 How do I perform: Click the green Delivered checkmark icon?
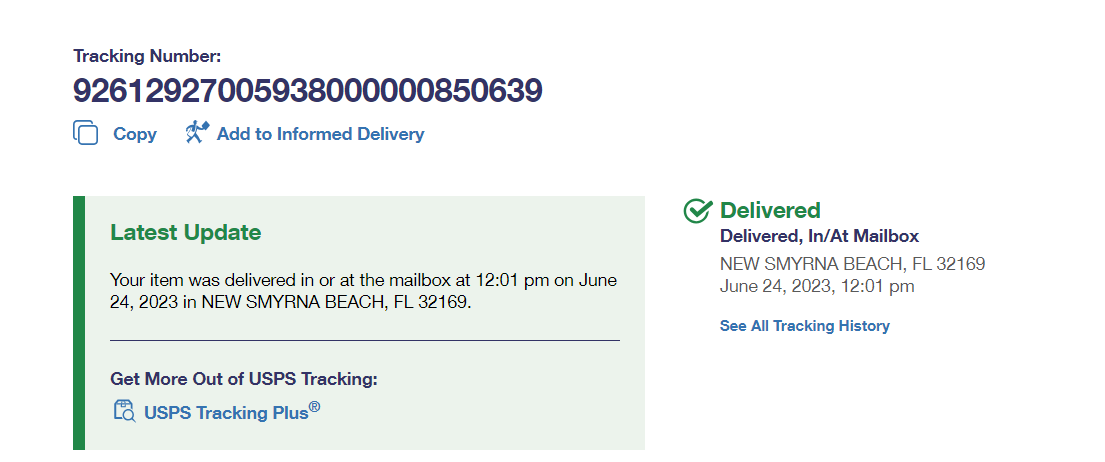coord(697,211)
